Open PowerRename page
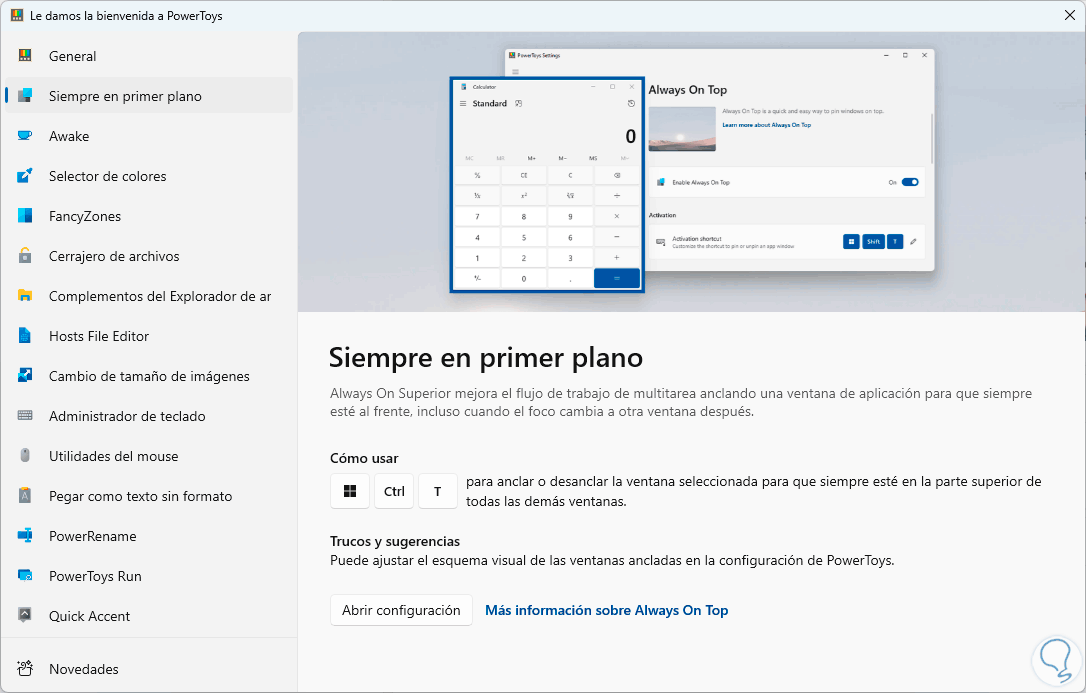 click(x=149, y=536)
